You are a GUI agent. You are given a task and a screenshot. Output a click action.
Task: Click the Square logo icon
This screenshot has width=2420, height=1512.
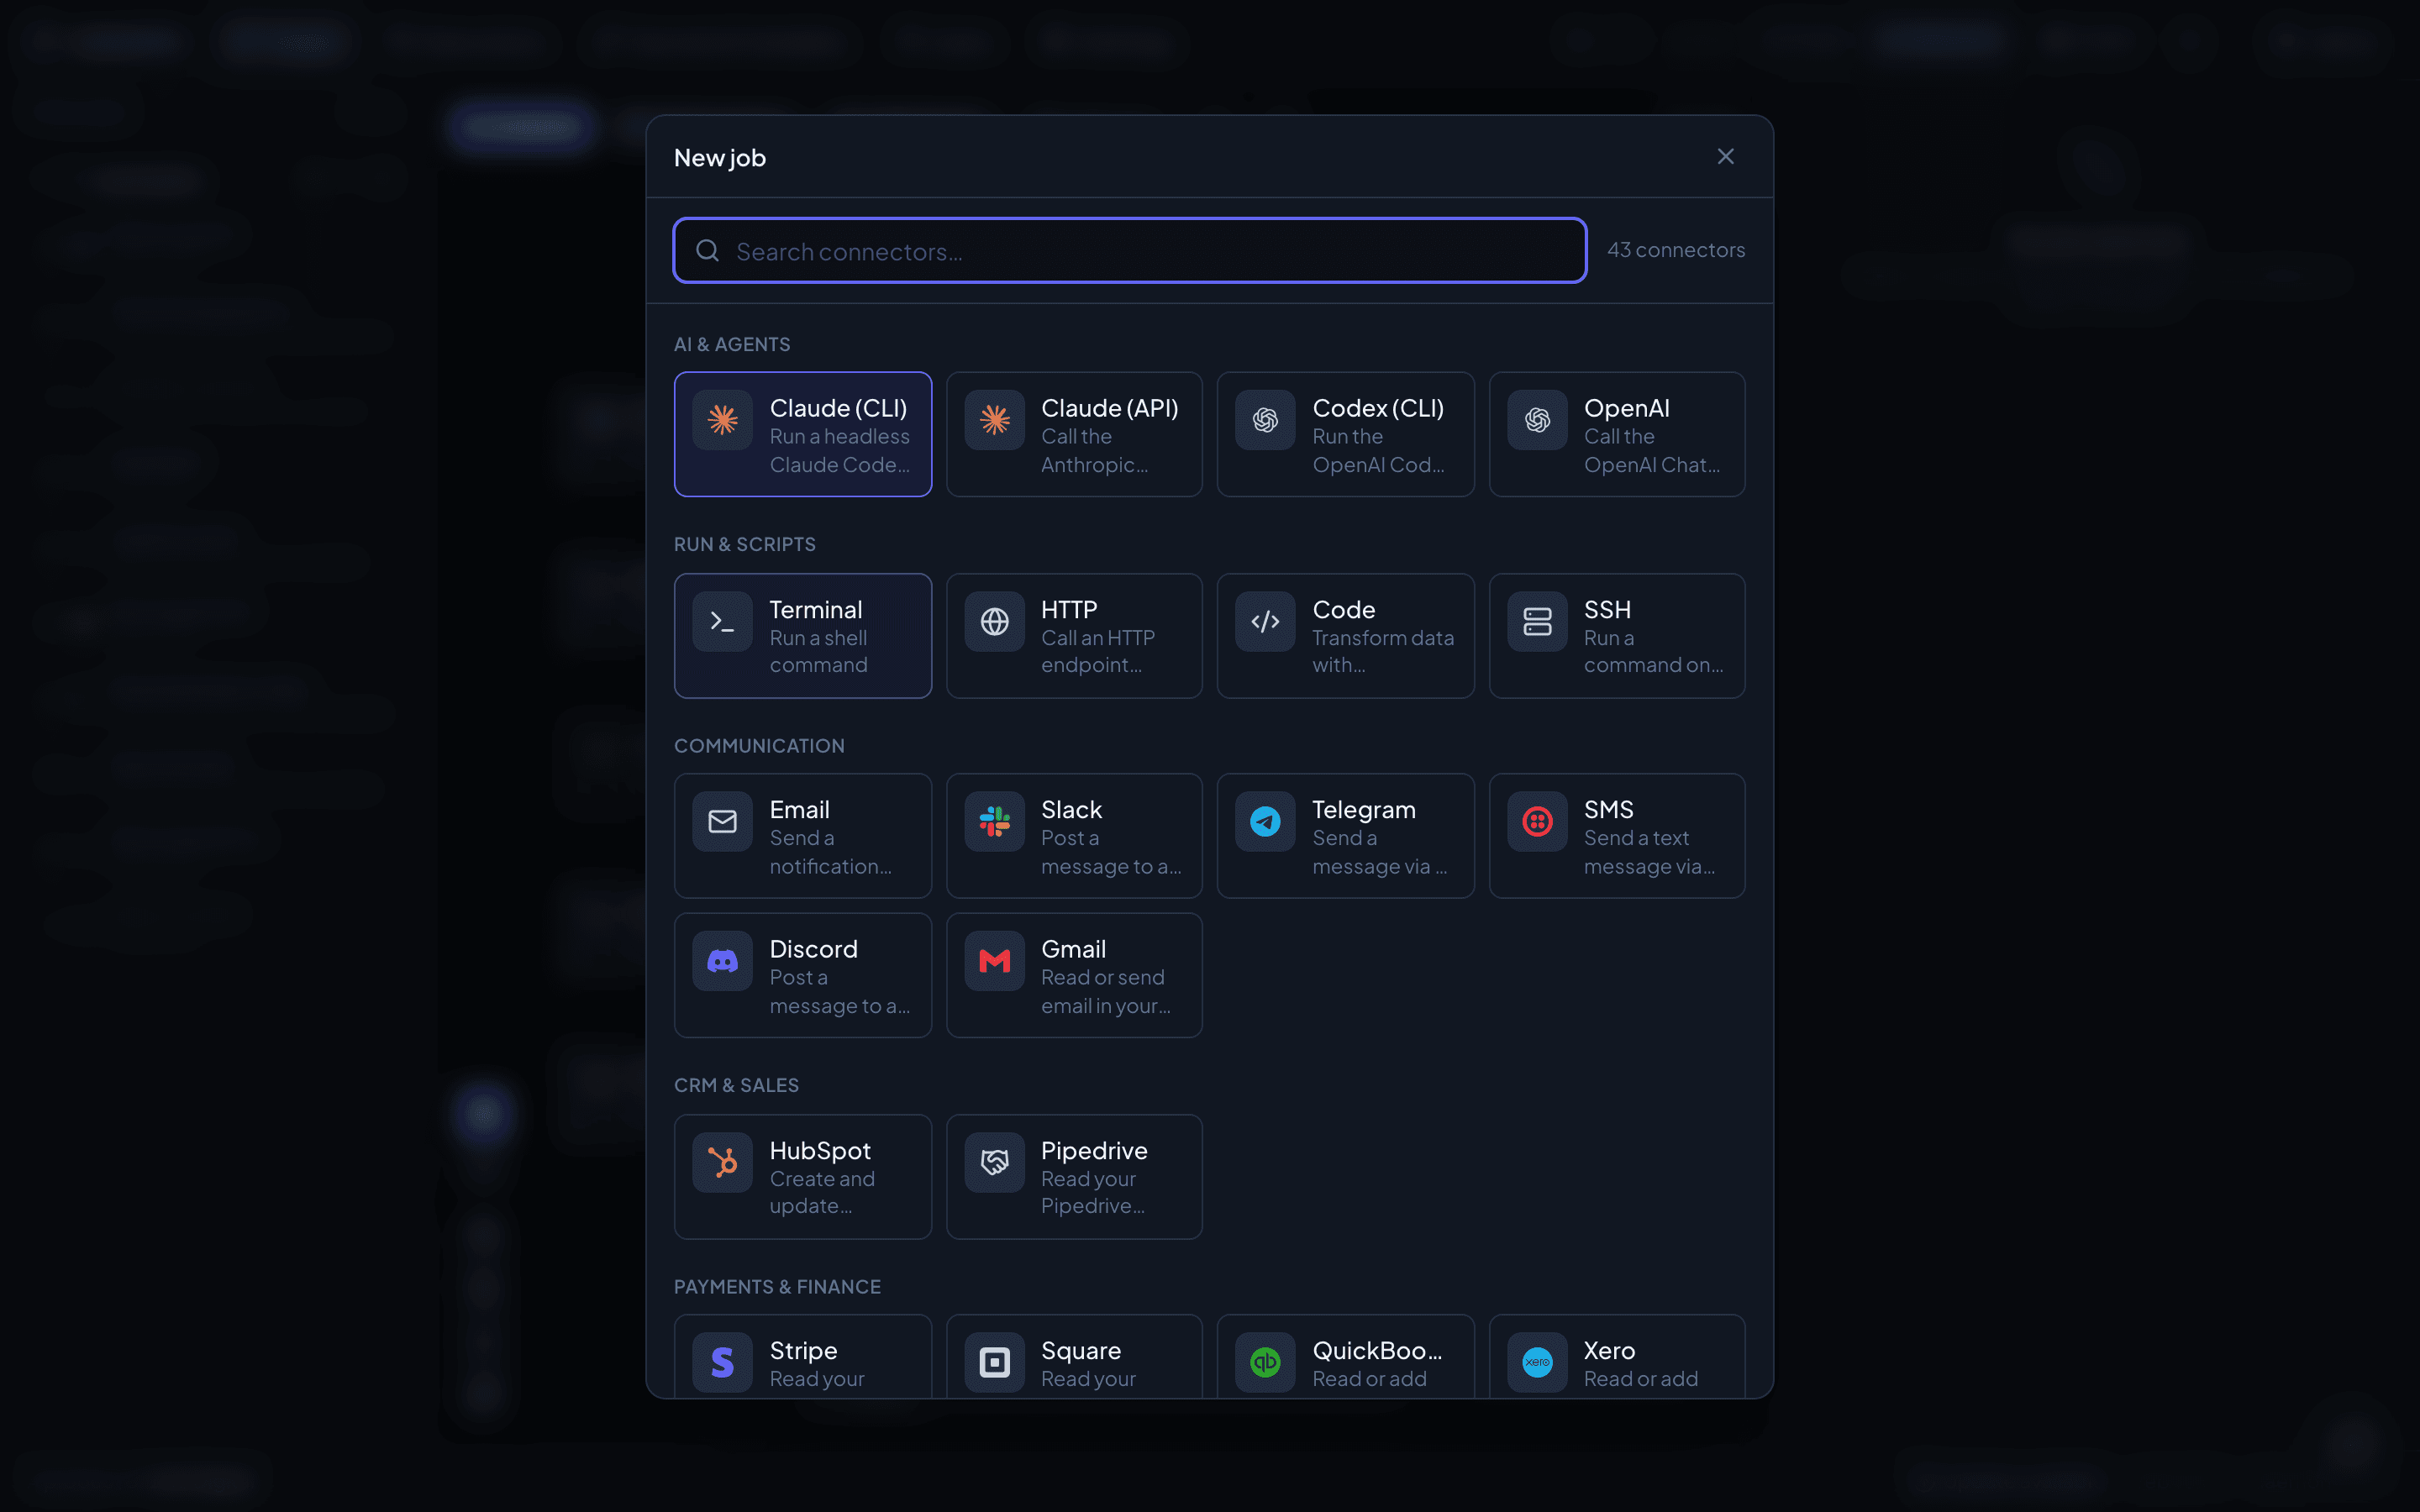coord(994,1362)
